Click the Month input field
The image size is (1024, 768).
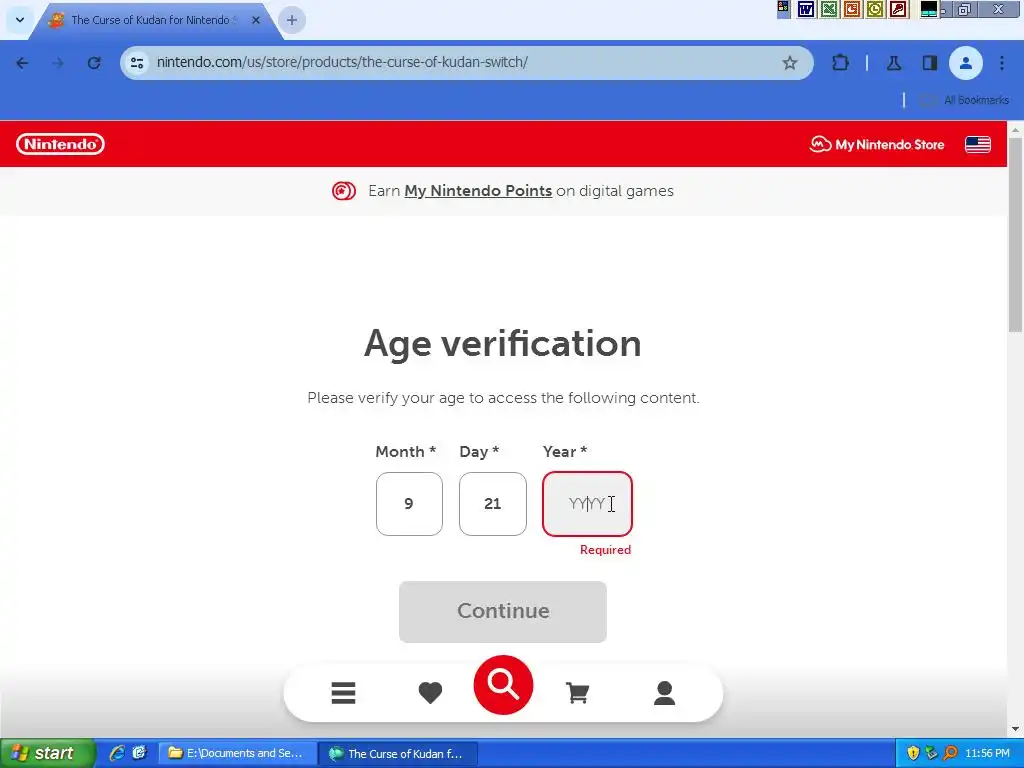(x=409, y=504)
